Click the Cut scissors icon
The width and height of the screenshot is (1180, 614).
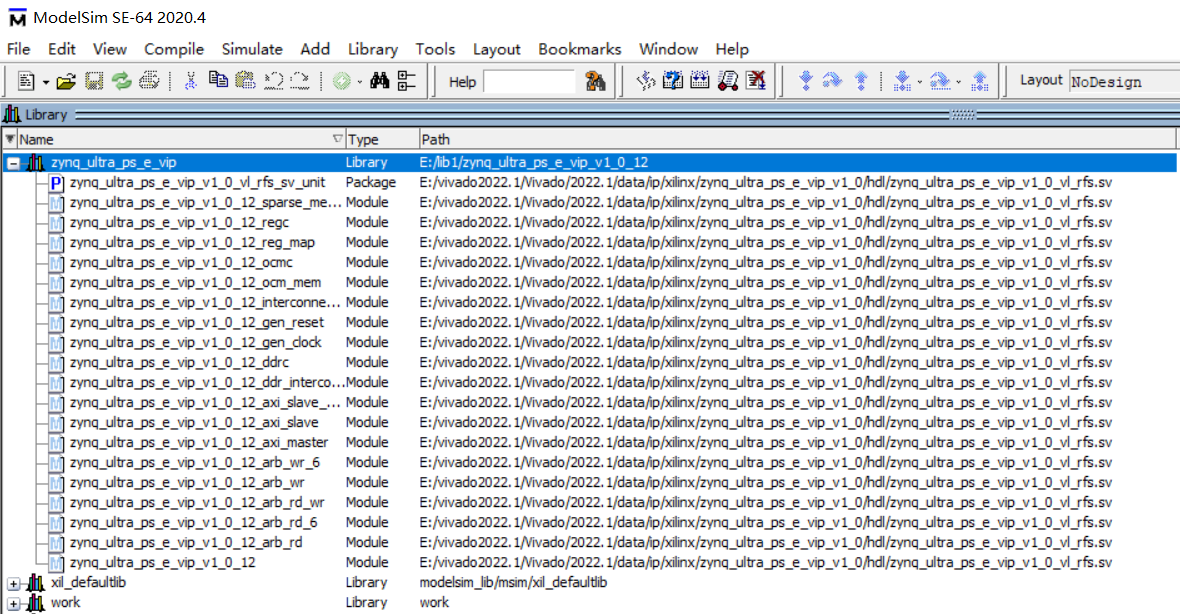(191, 81)
